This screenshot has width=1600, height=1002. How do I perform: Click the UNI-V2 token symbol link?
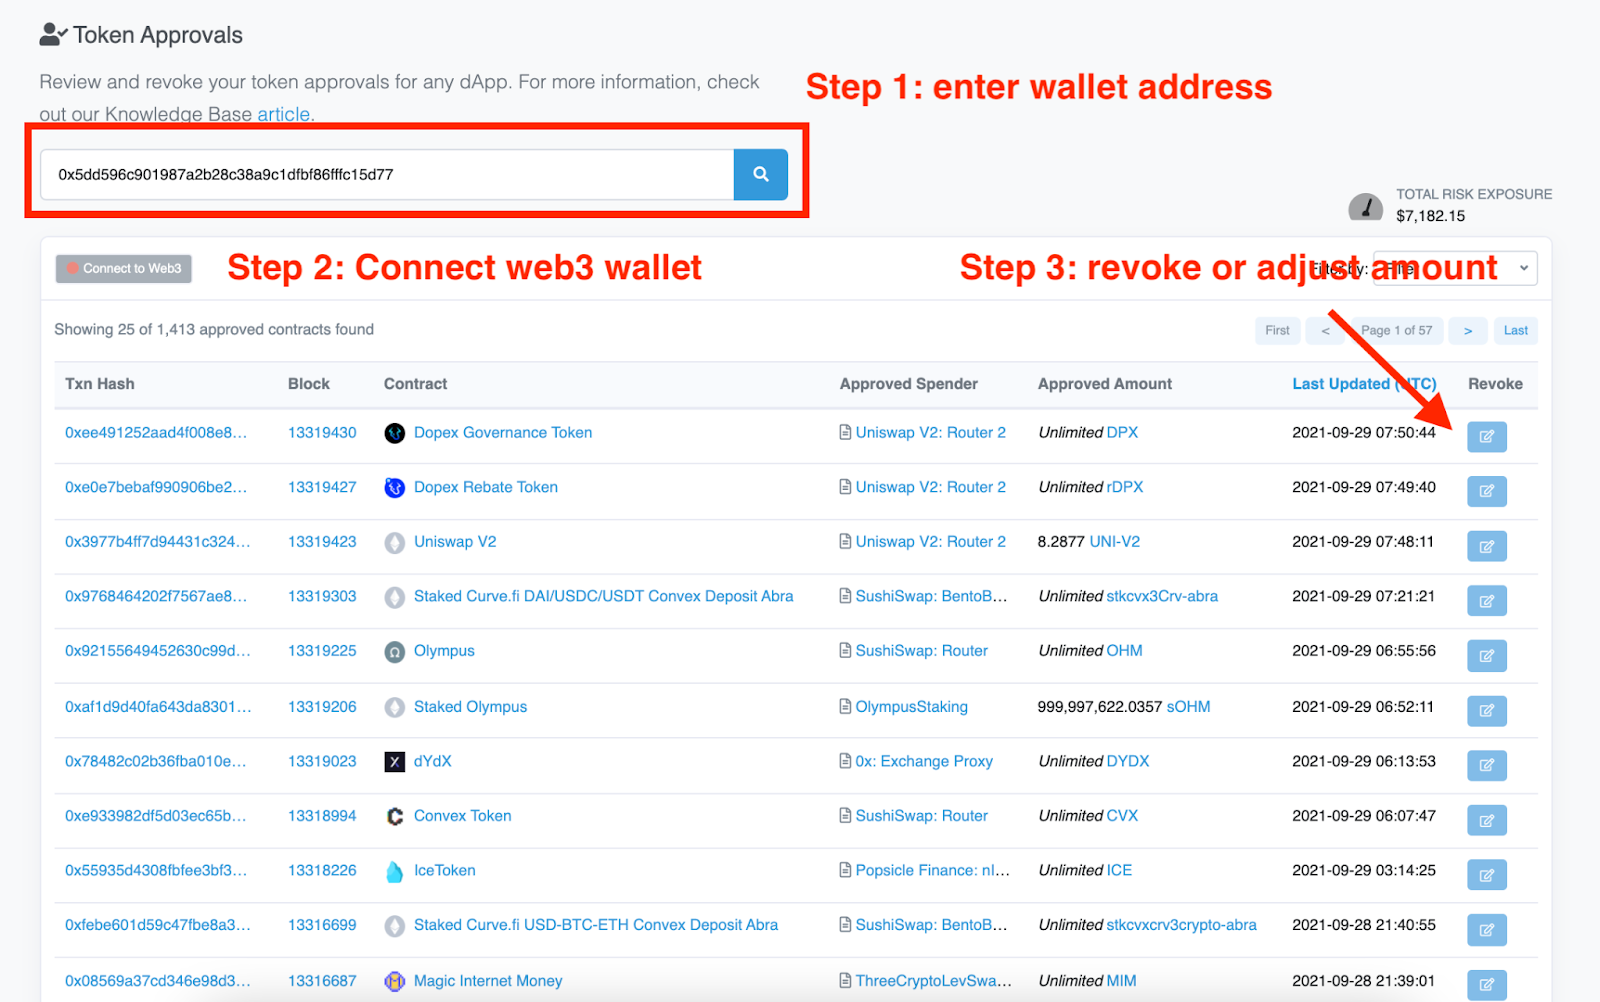[1114, 542]
